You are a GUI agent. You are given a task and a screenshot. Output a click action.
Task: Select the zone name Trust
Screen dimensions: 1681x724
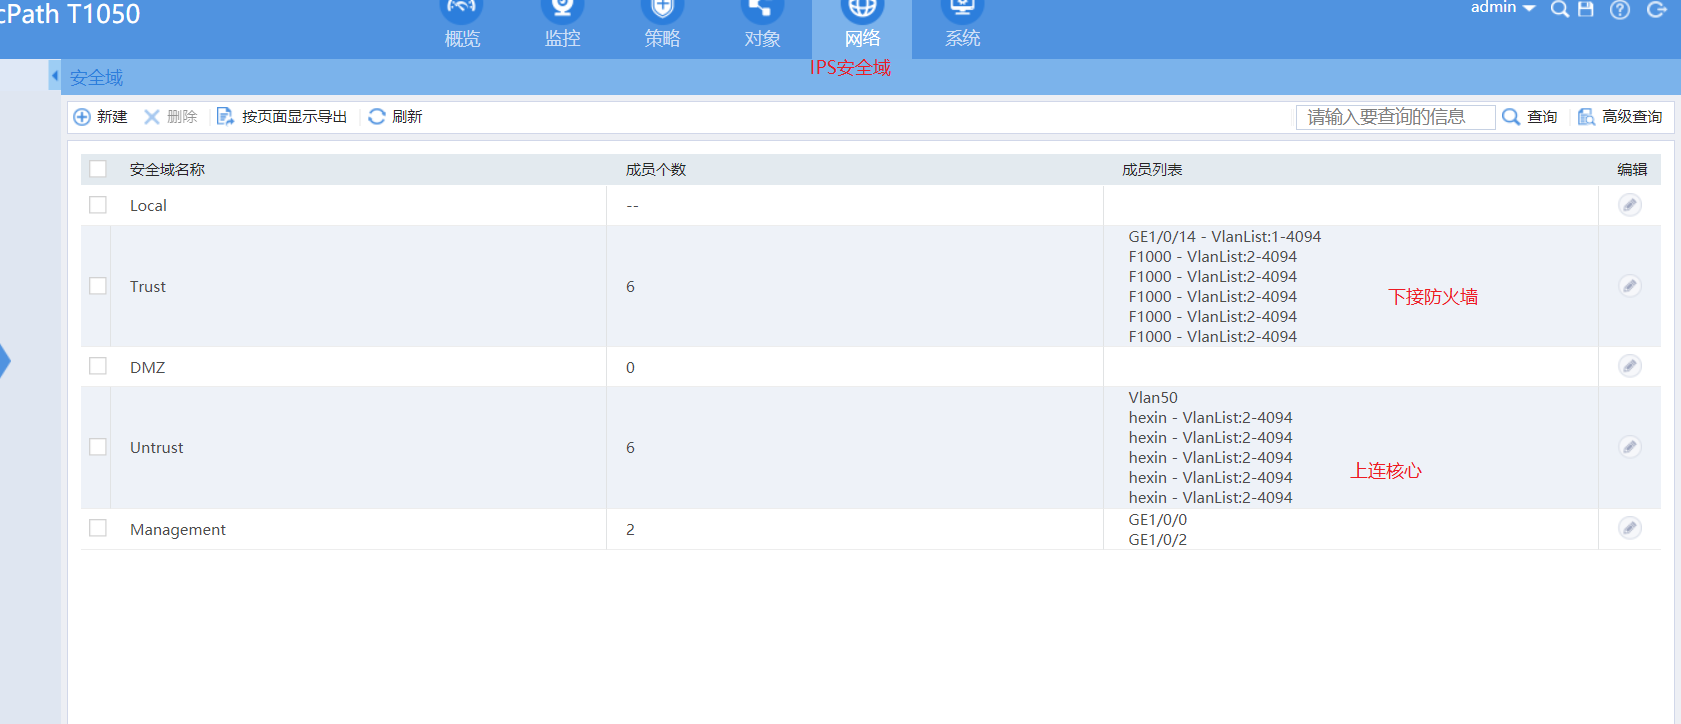click(148, 287)
